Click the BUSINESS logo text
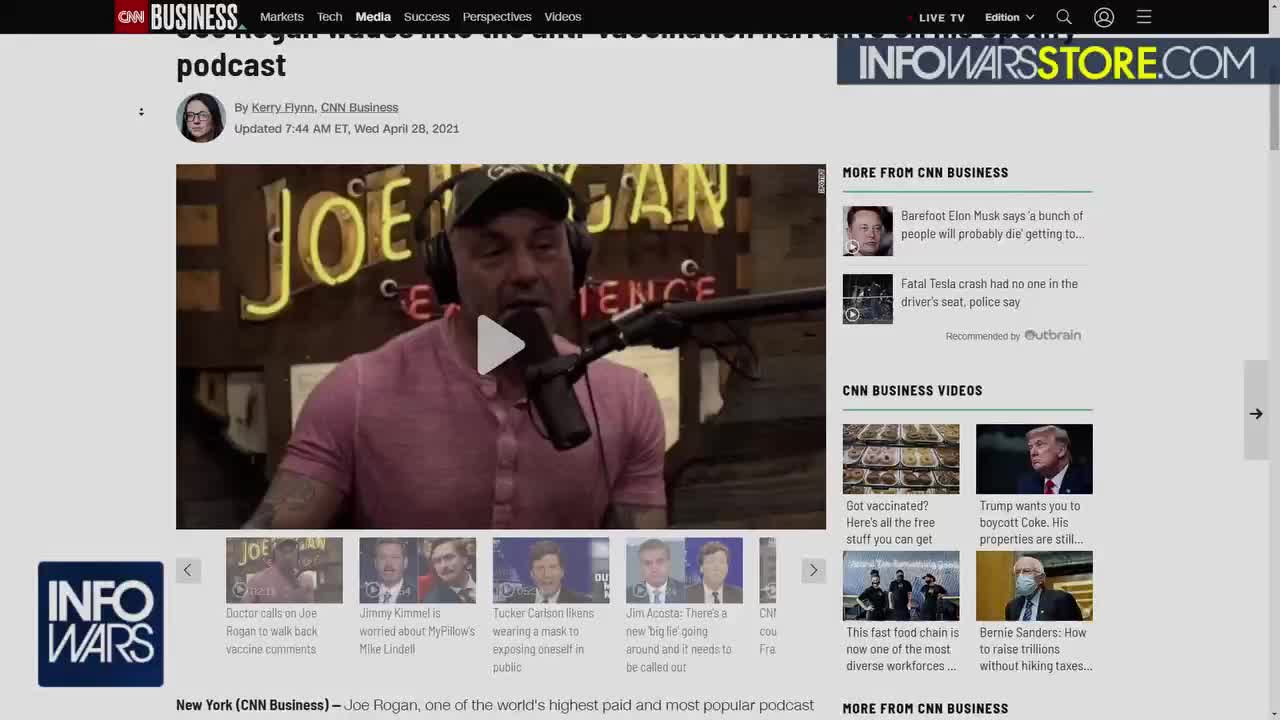The width and height of the screenshot is (1280, 720). (x=195, y=17)
